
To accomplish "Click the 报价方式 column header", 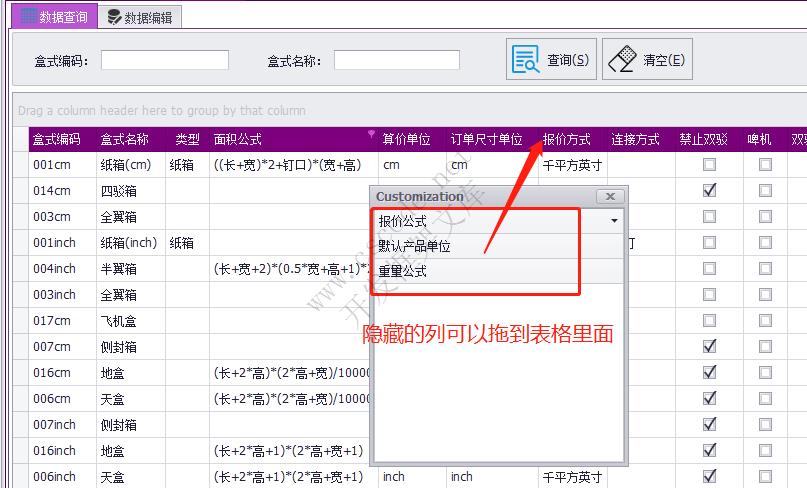I will (x=573, y=140).
